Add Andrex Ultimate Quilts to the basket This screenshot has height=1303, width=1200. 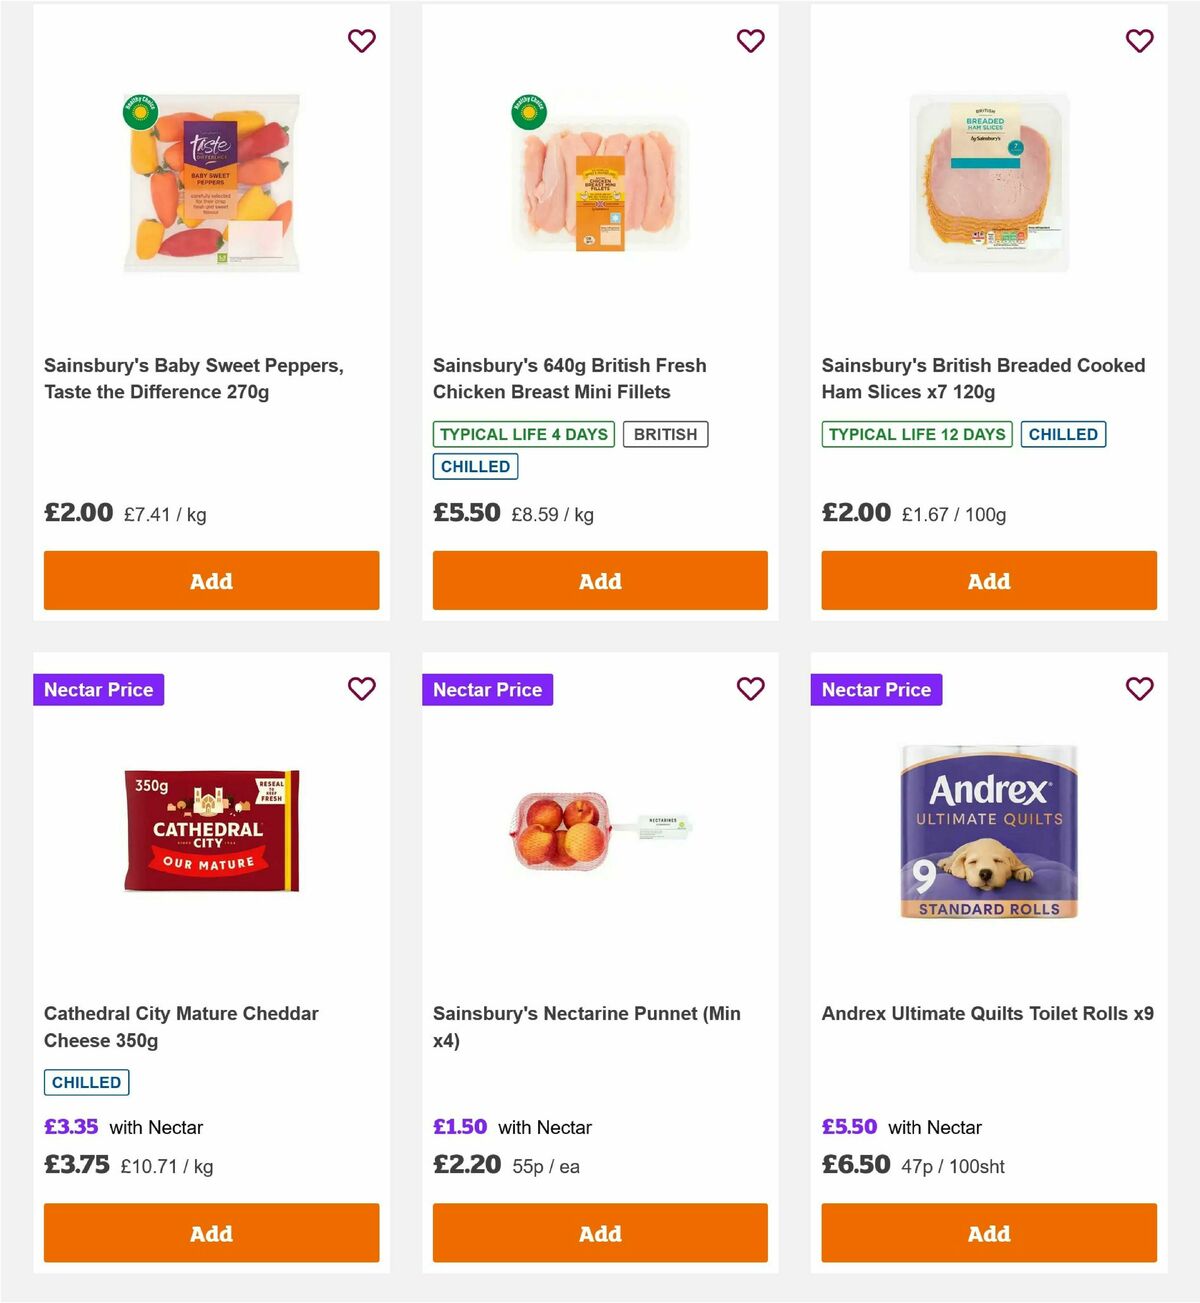click(x=988, y=1233)
